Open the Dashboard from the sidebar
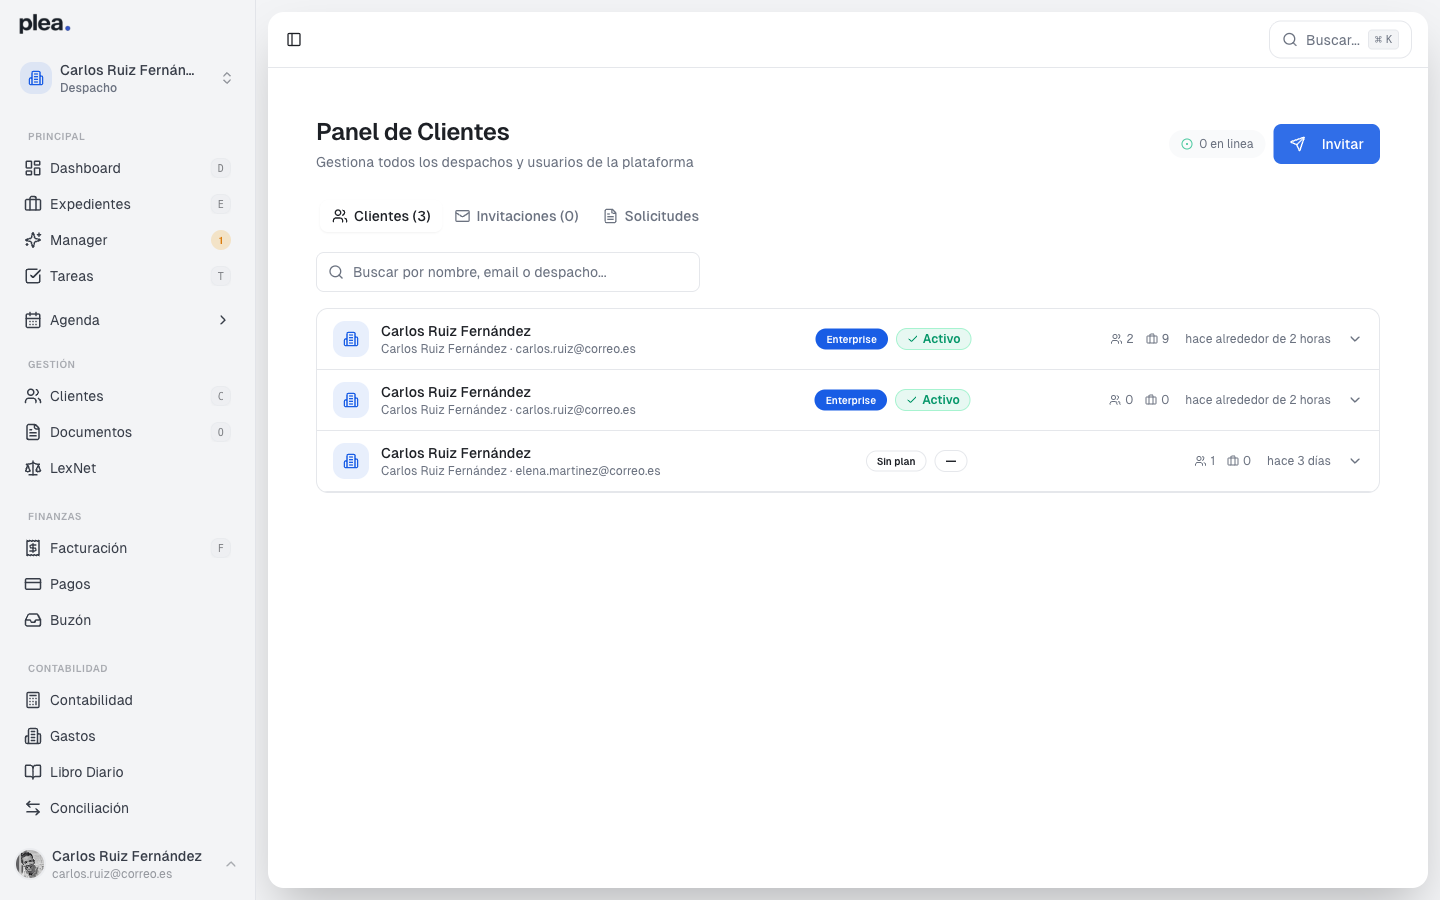 click(85, 168)
